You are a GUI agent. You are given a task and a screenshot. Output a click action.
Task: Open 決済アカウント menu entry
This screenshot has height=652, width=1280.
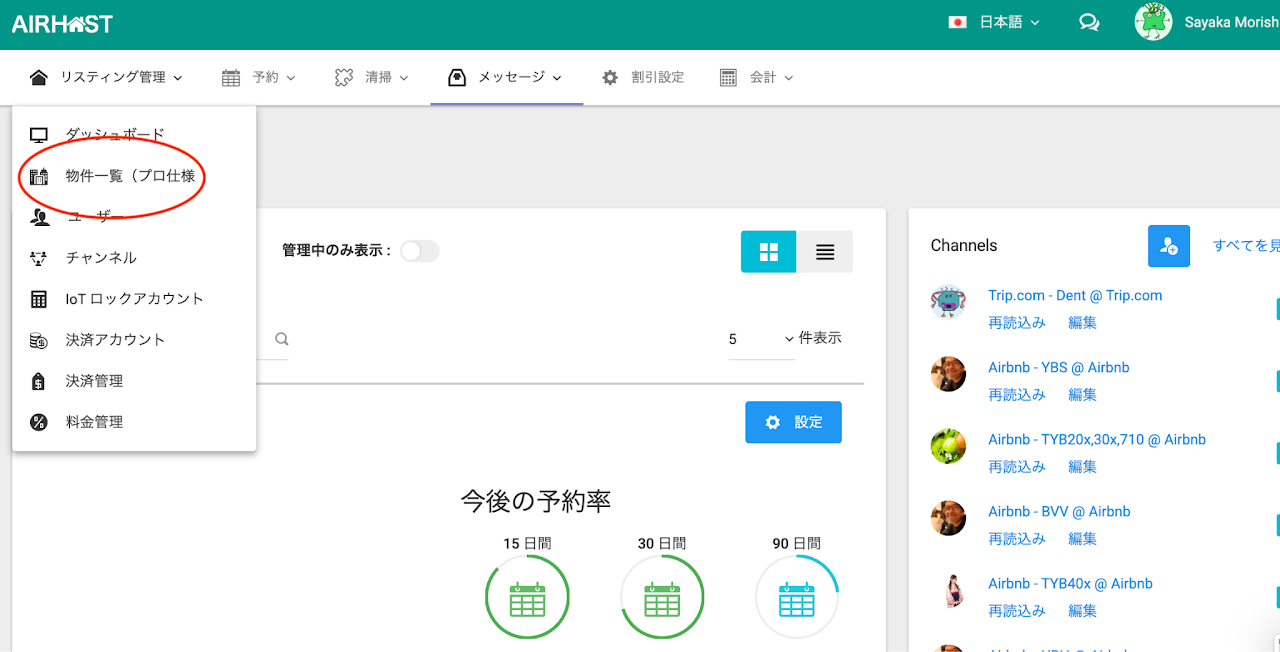tap(115, 340)
